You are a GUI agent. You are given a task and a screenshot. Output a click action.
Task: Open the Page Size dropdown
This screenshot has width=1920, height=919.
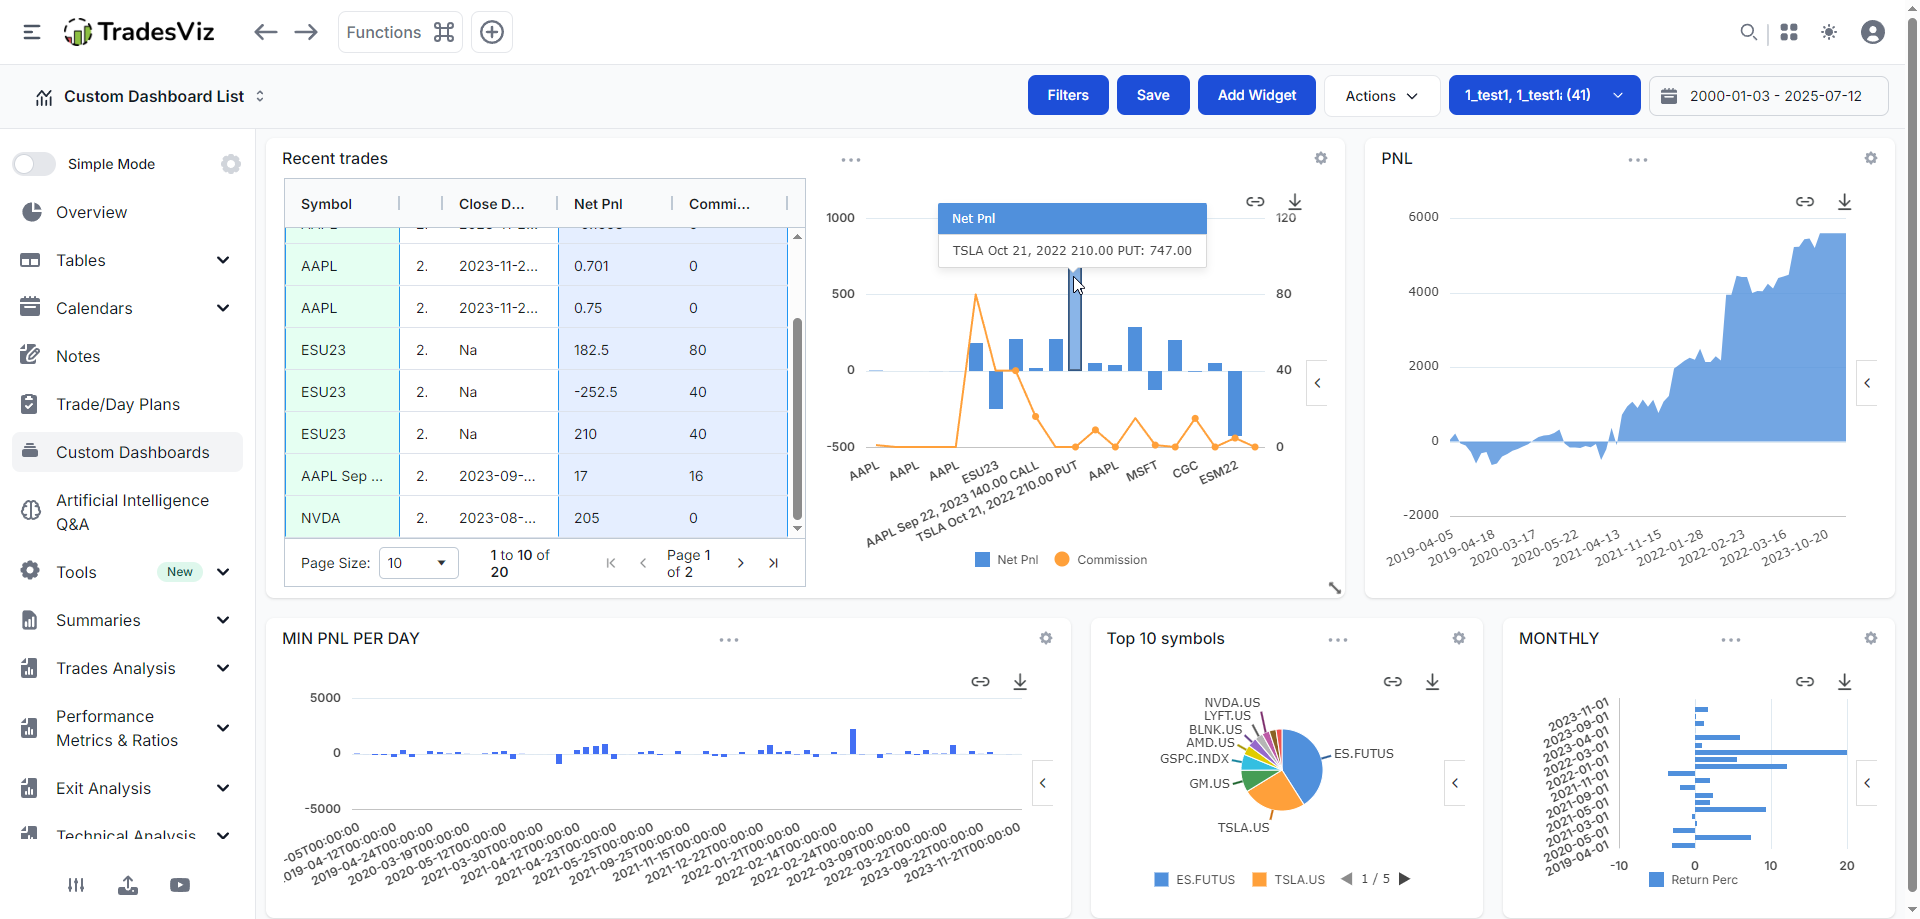pyautogui.click(x=418, y=563)
